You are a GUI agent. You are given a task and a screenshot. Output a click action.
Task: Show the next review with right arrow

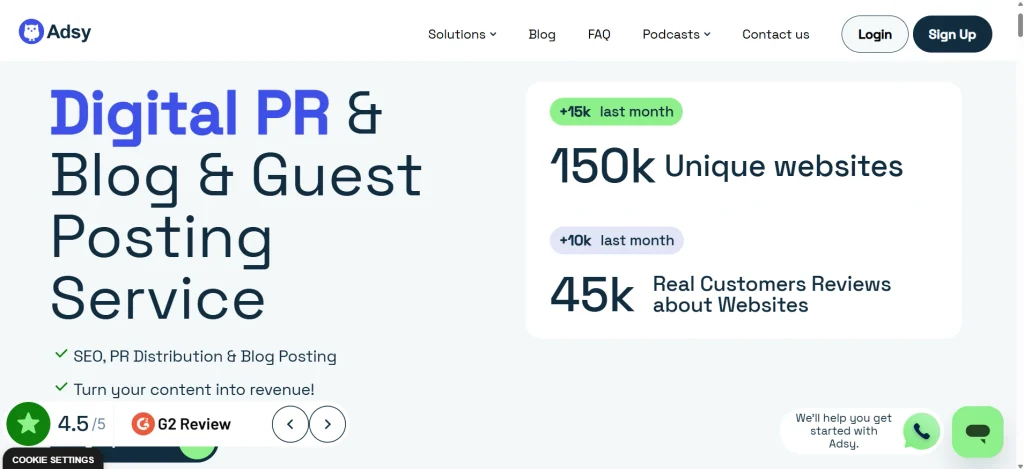[327, 424]
